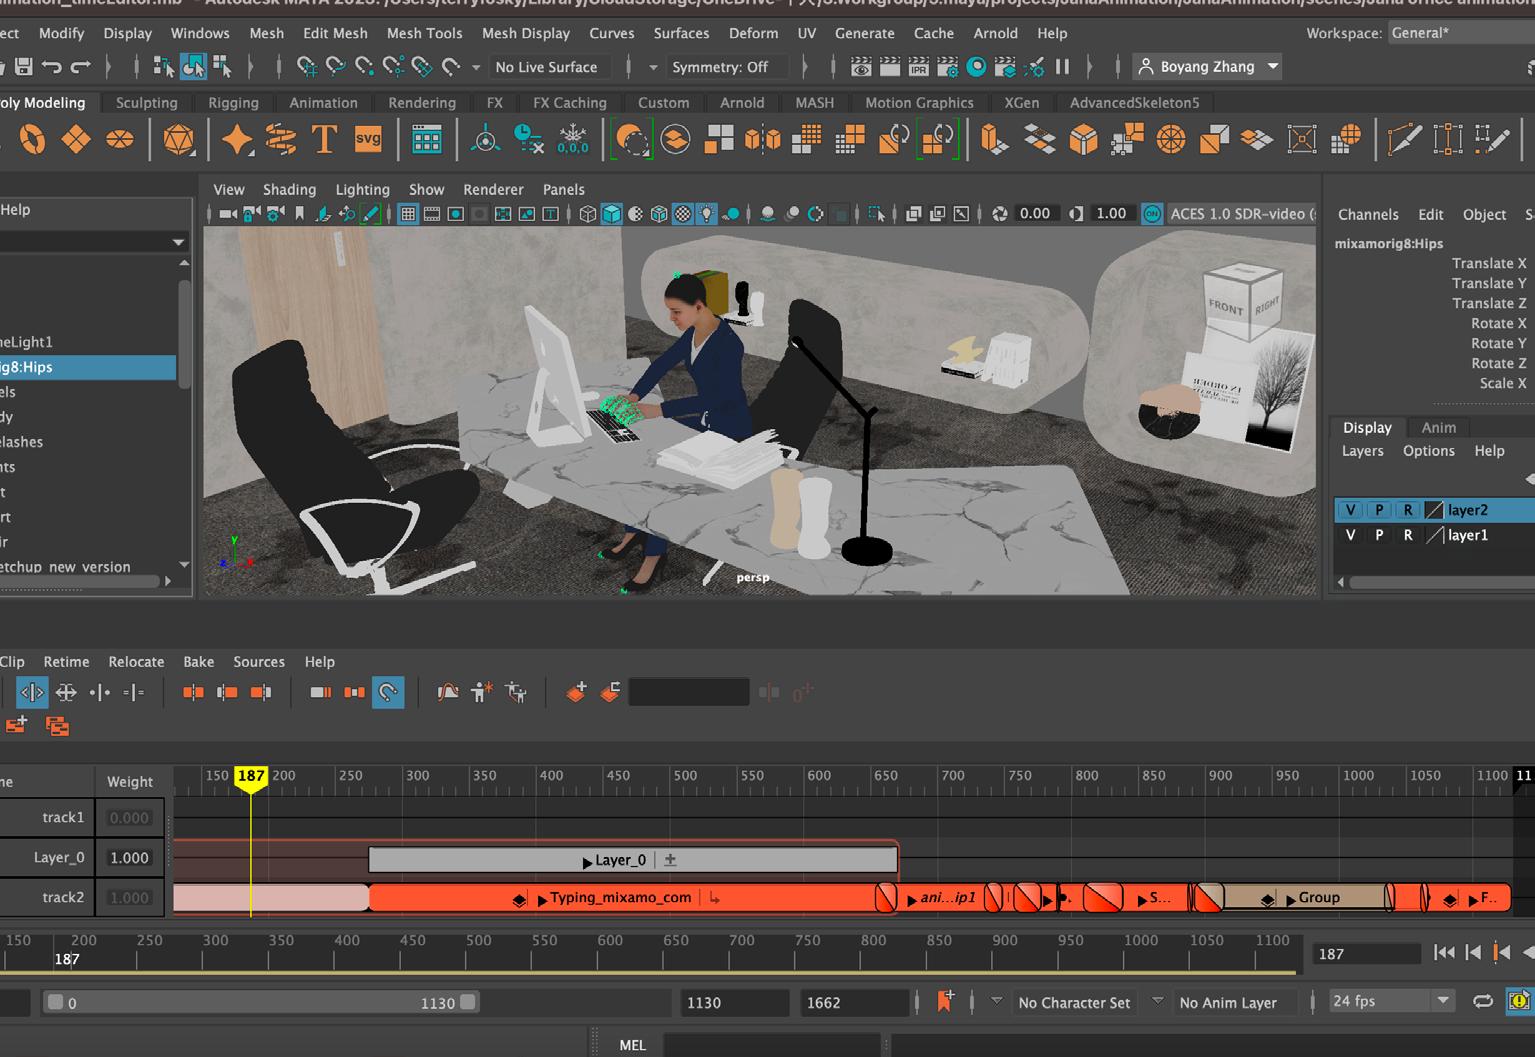Jump to start of playback range

(1444, 953)
